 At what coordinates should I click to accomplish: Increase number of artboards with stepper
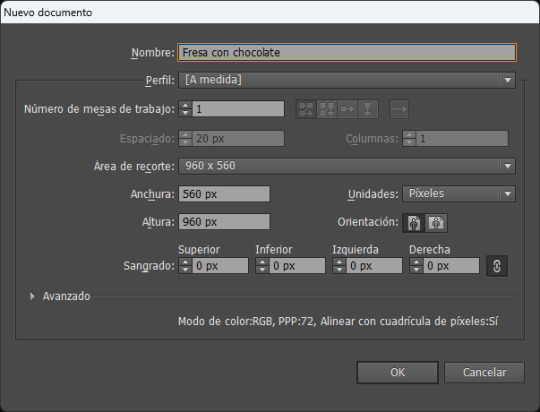pyautogui.click(x=185, y=105)
